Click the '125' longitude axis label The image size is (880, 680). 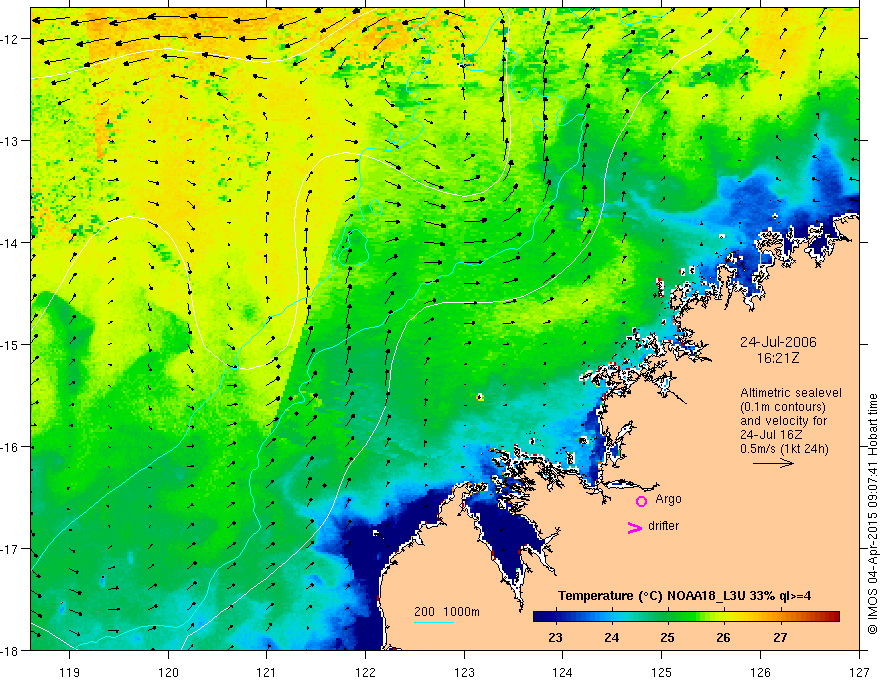tap(662, 672)
